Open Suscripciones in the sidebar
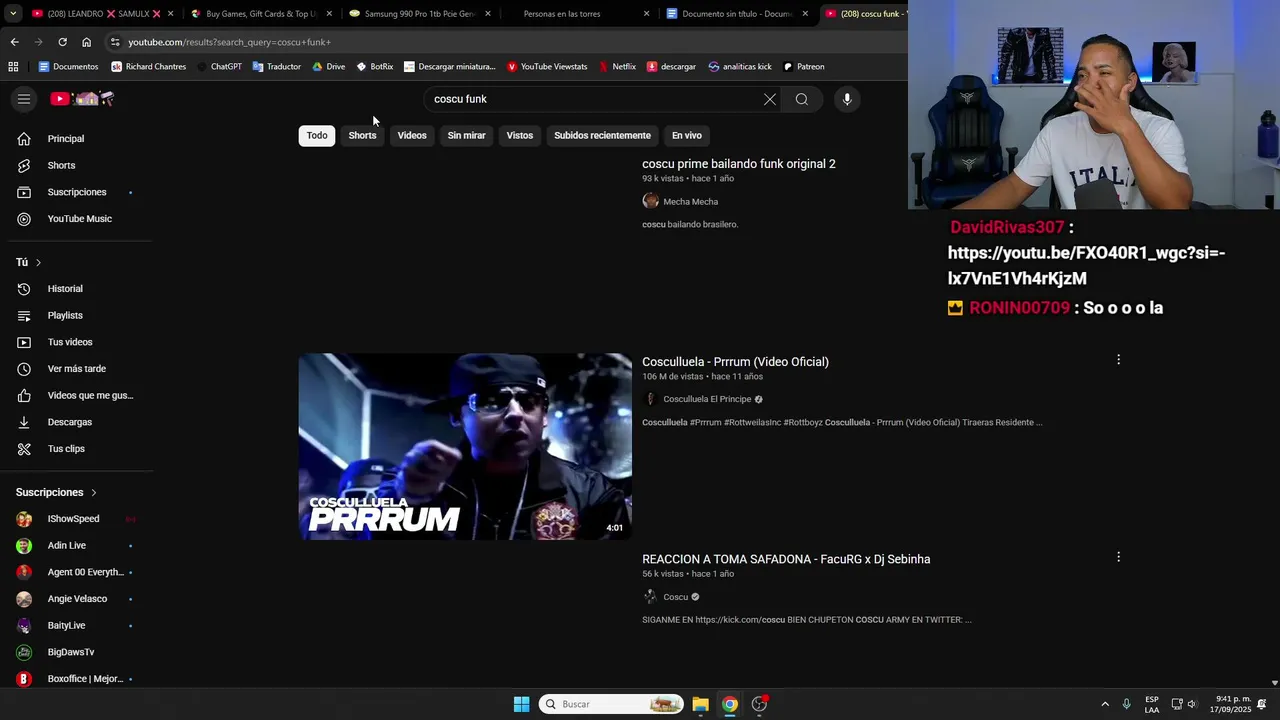This screenshot has width=1280, height=720. coord(76,192)
